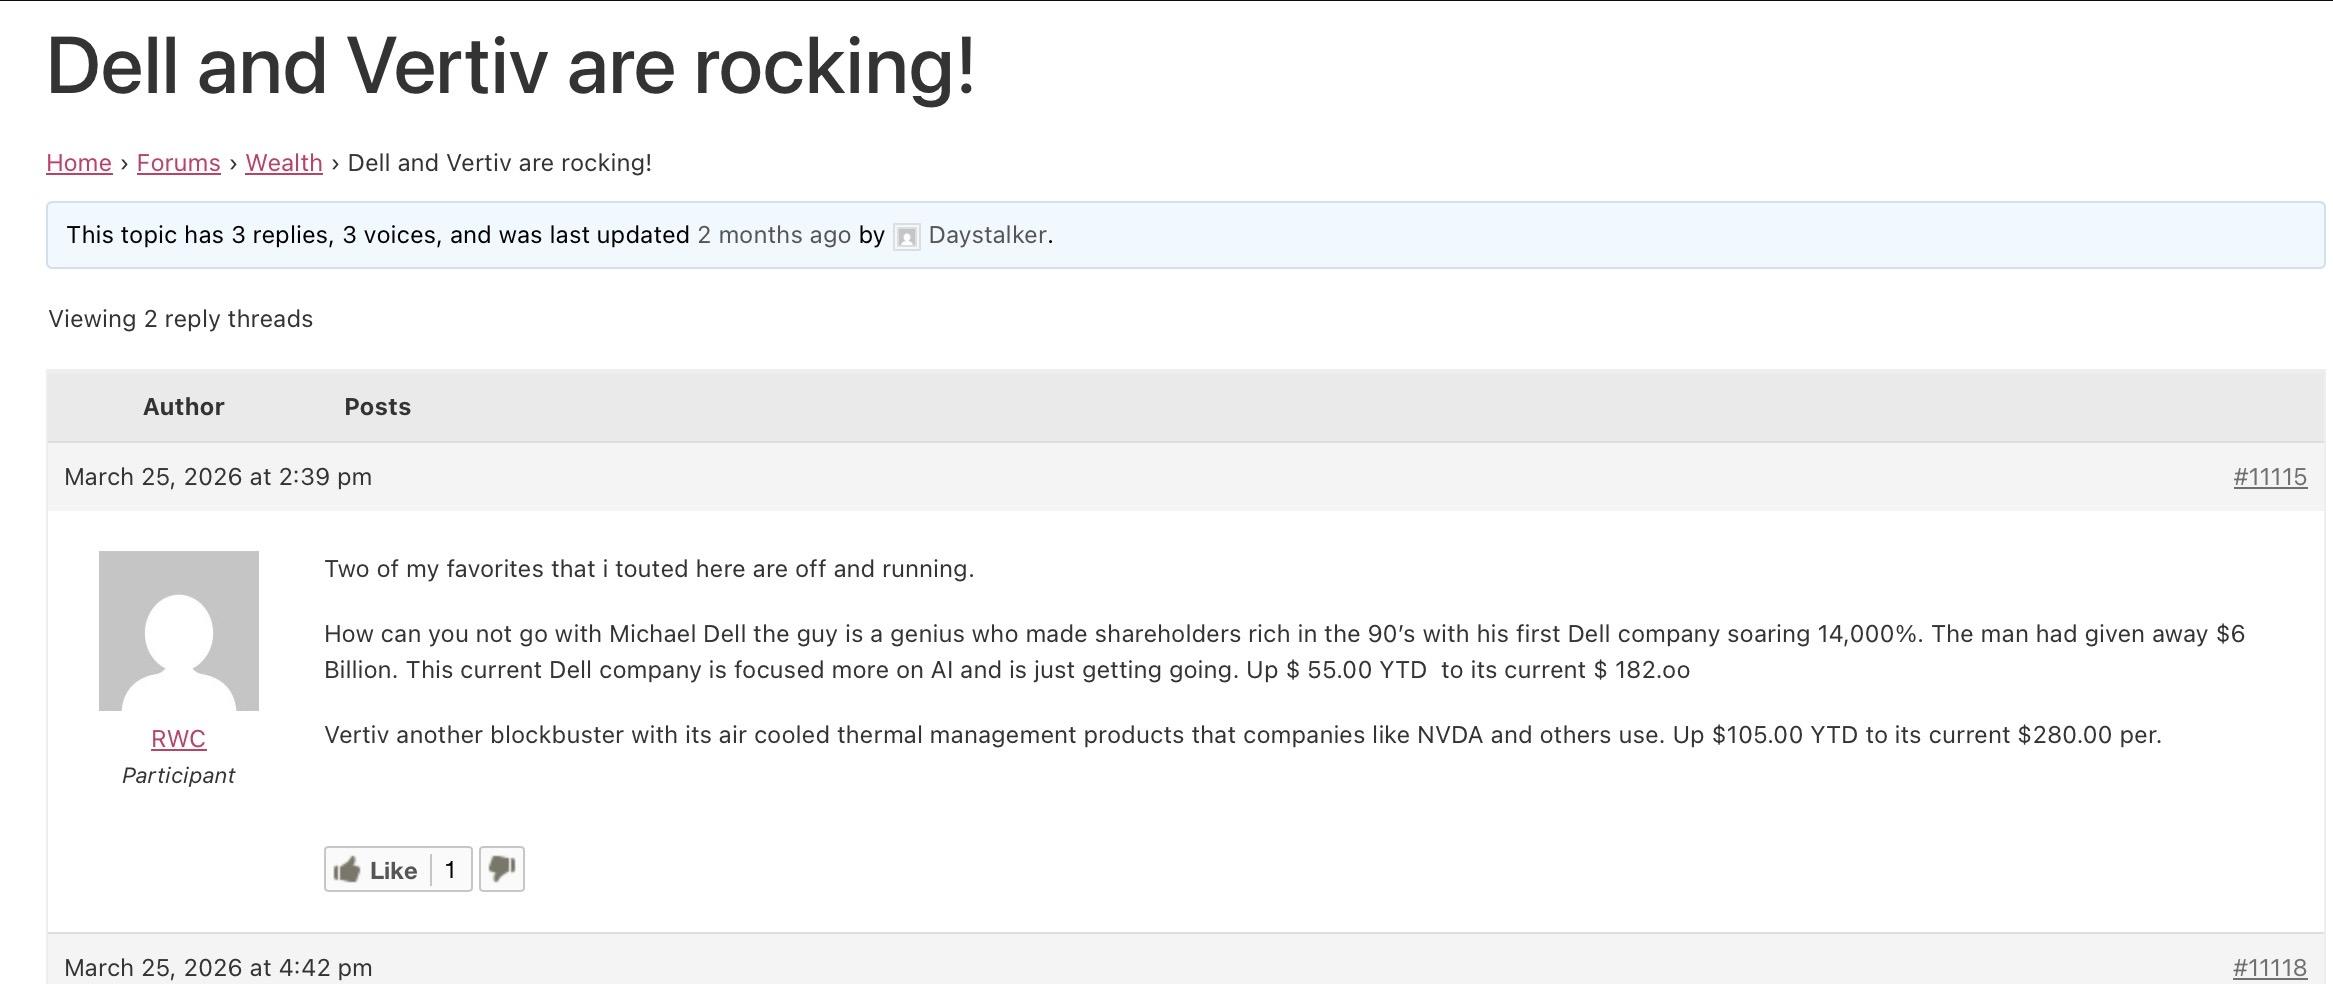The height and width of the screenshot is (984, 2333).
Task: Open the Wealth forum breadcrumb link
Action: point(284,163)
